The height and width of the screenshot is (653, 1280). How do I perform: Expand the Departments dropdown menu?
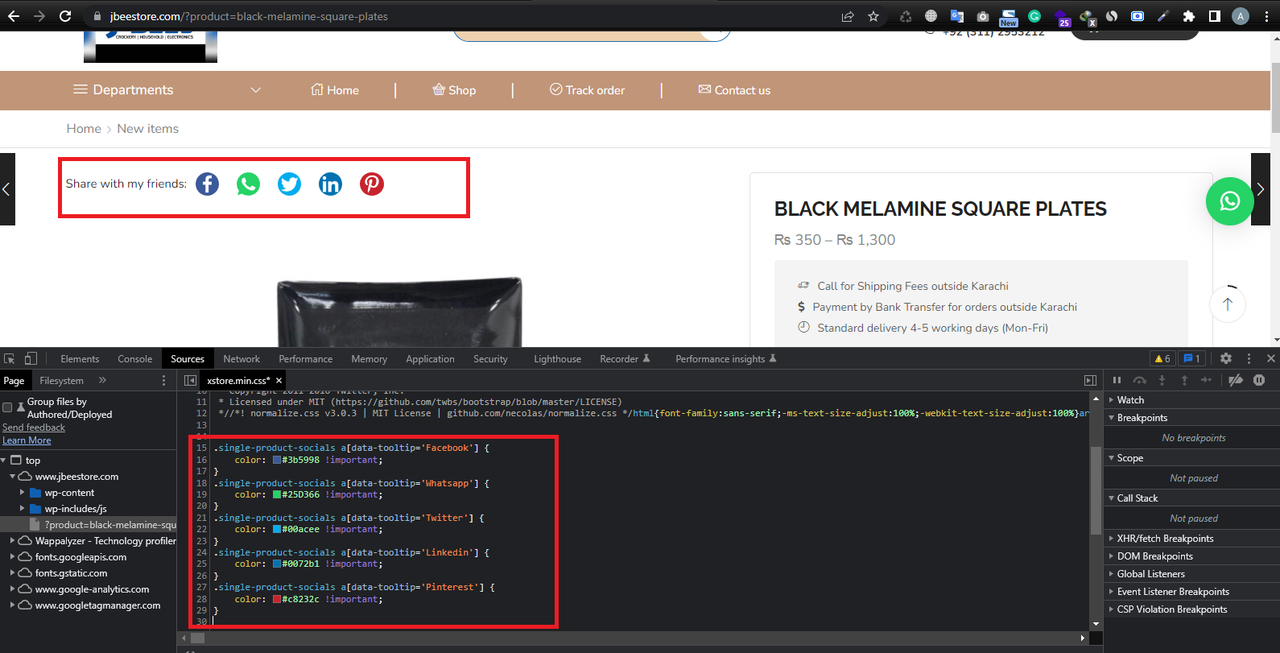(167, 90)
